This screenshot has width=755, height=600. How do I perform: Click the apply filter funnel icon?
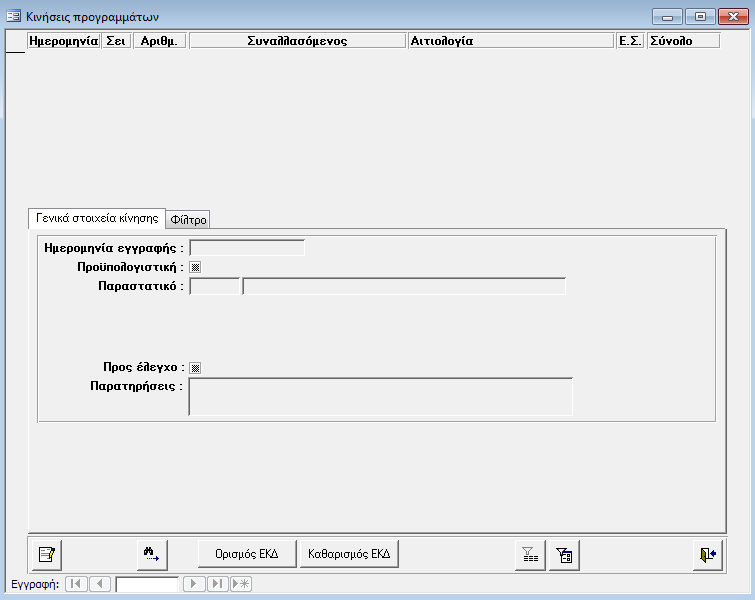pyautogui.click(x=529, y=553)
